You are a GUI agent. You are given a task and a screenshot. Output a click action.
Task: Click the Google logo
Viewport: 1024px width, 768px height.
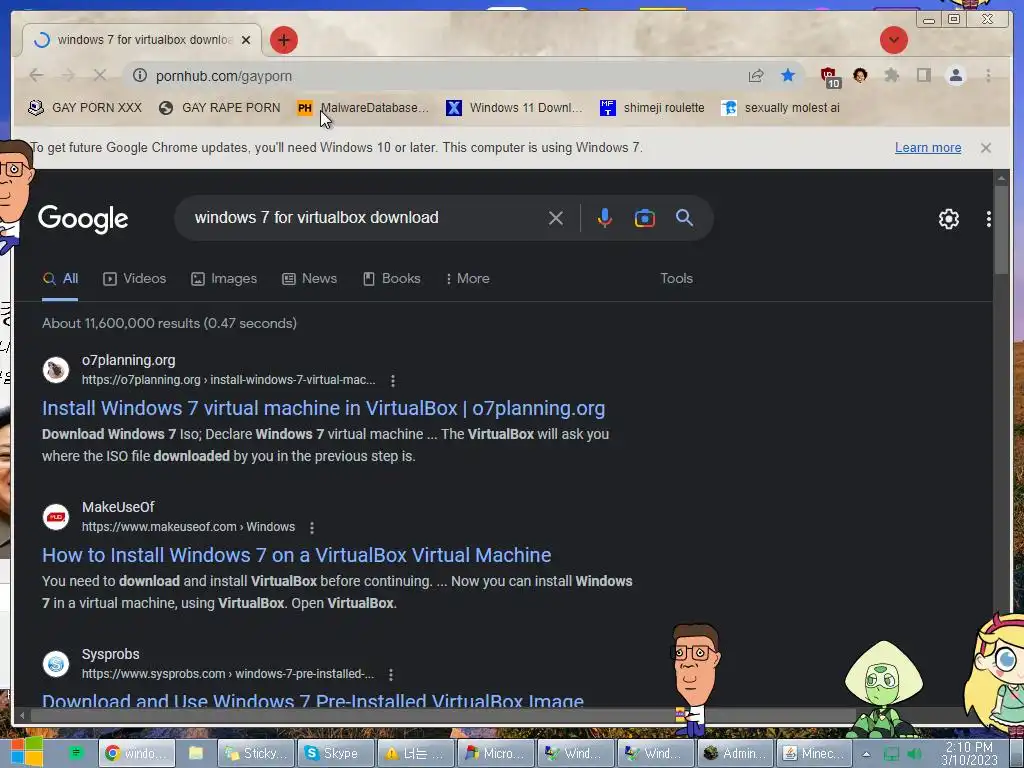pos(83,219)
